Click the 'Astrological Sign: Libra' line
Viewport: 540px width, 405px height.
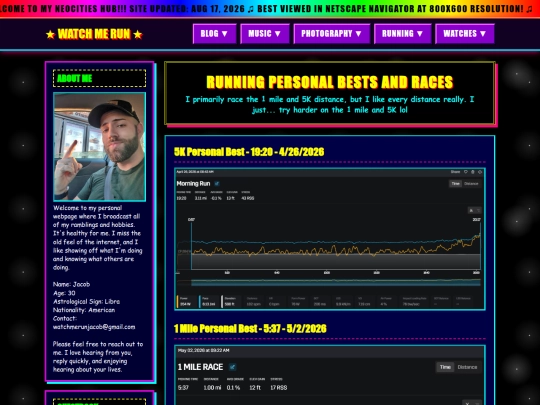click(x=86, y=301)
